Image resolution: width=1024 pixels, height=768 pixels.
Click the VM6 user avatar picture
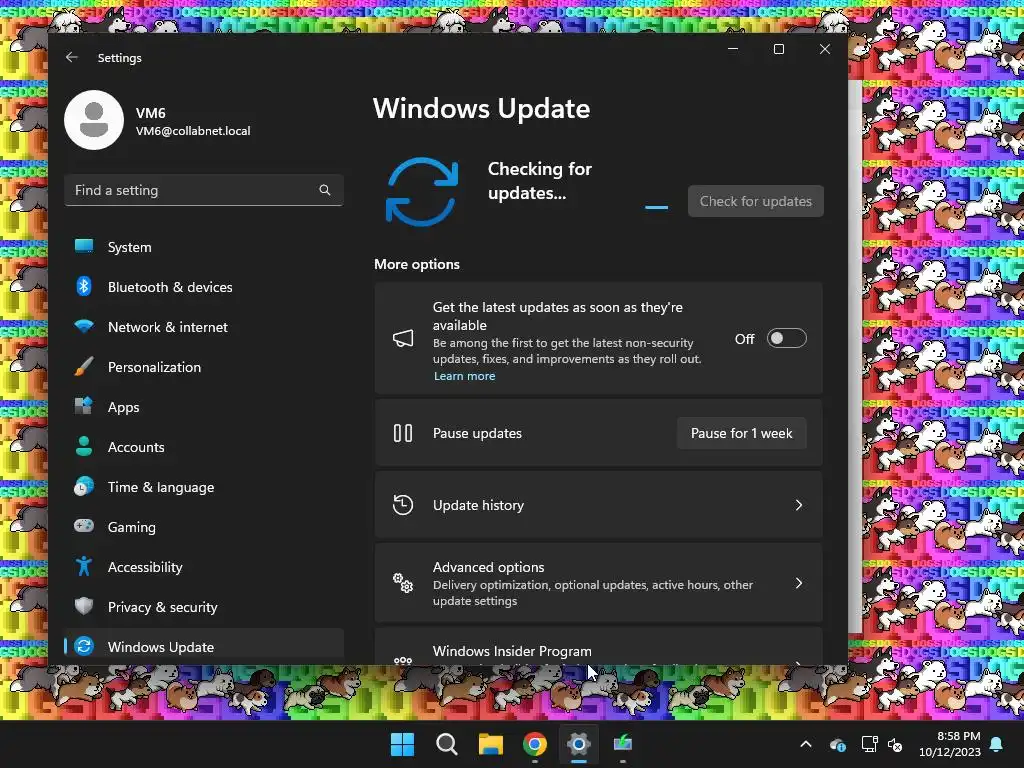pos(94,120)
